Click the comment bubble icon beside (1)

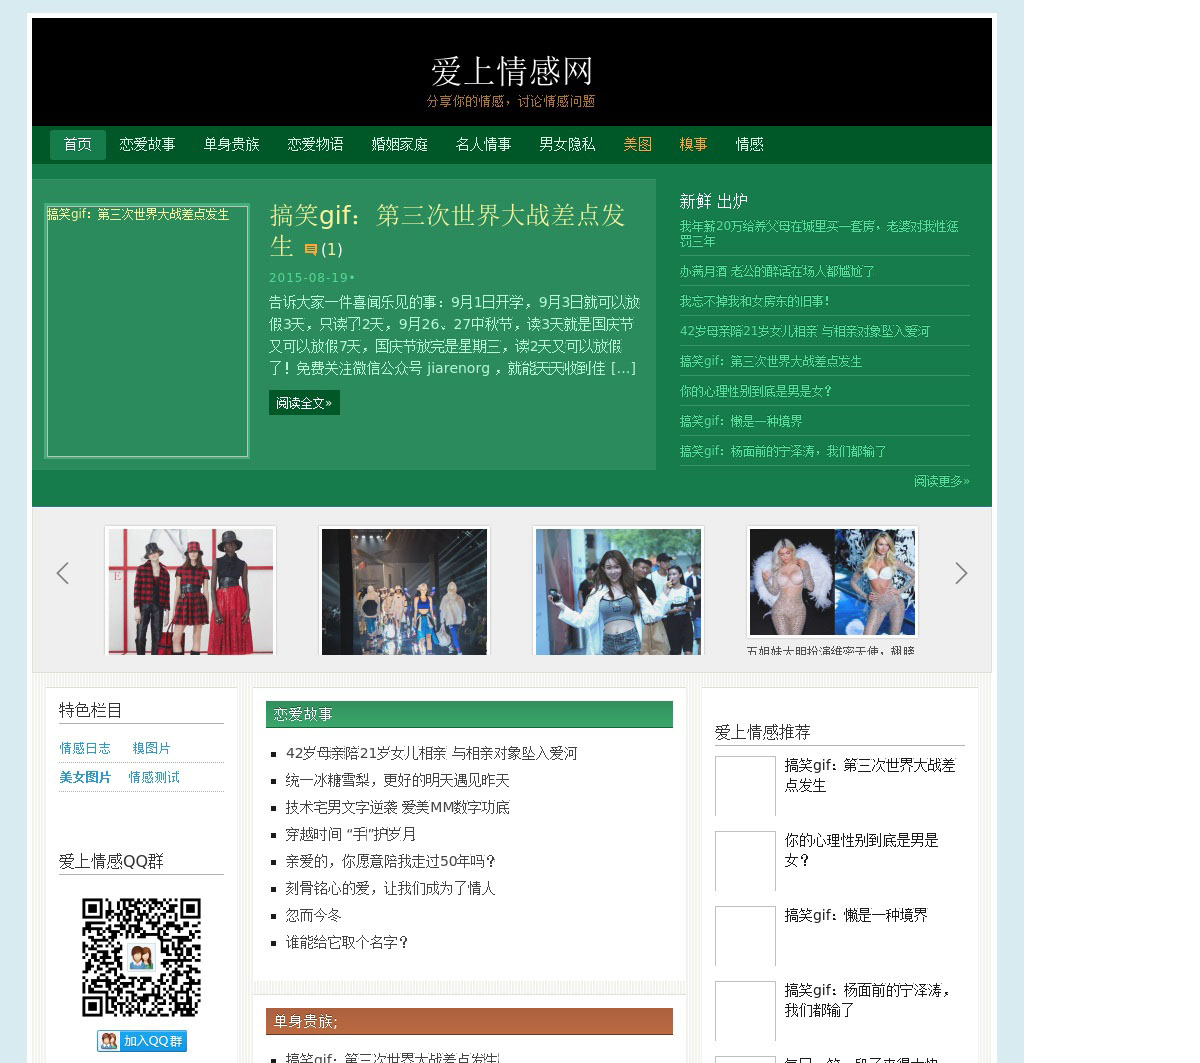tap(311, 250)
